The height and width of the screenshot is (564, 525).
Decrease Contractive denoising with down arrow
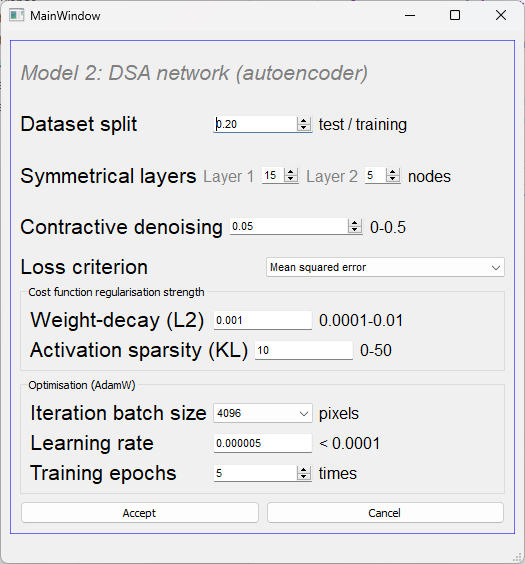tap(355, 230)
